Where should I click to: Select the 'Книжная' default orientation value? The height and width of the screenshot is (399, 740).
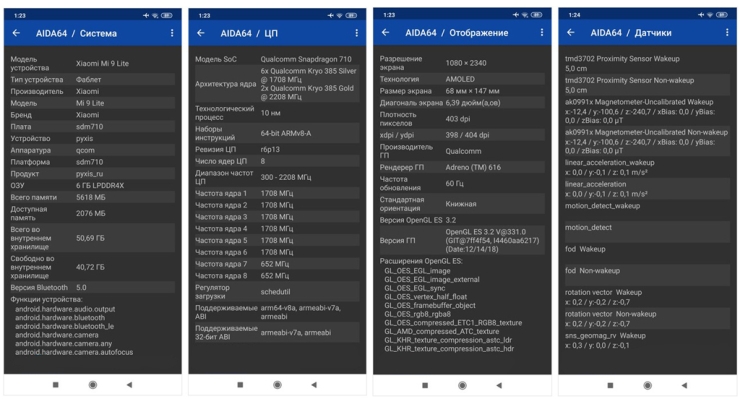461,204
